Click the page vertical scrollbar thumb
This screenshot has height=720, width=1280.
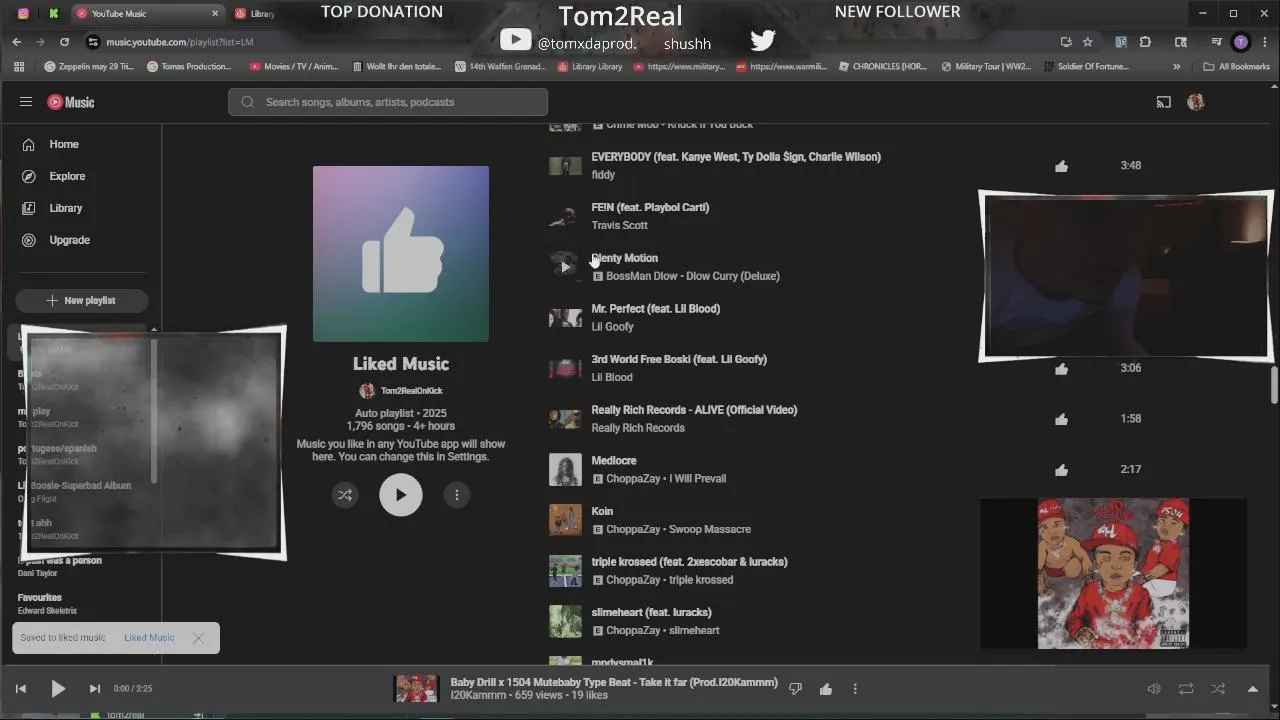pyautogui.click(x=1275, y=385)
